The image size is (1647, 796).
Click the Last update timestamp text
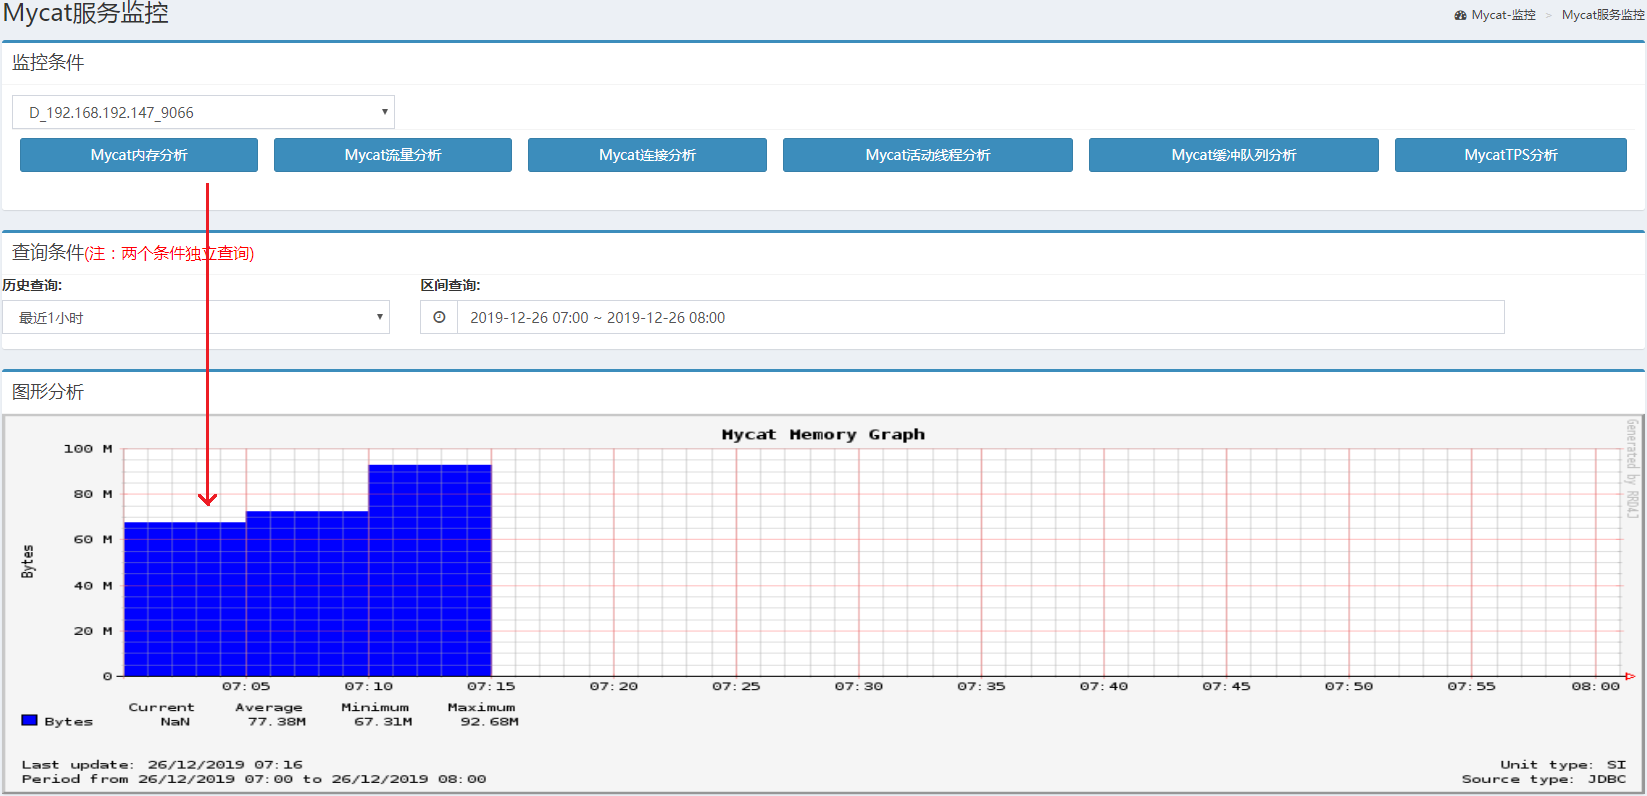(x=162, y=764)
